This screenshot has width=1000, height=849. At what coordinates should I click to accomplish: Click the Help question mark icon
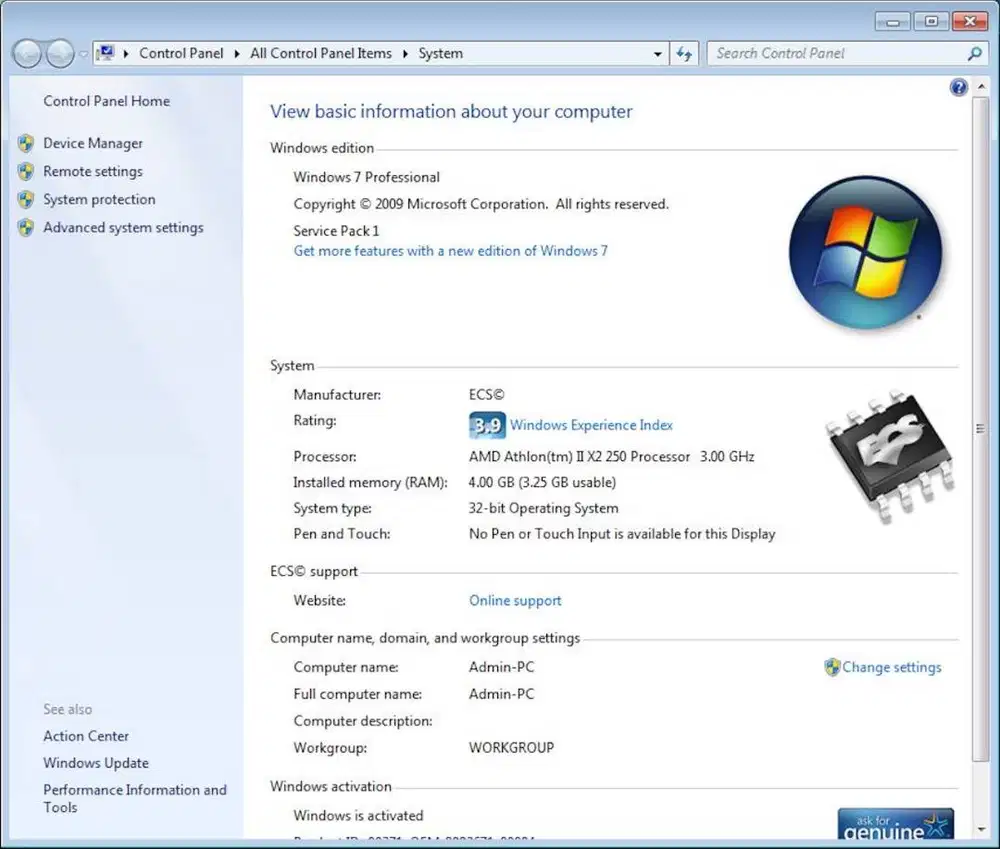pyautogui.click(x=958, y=87)
